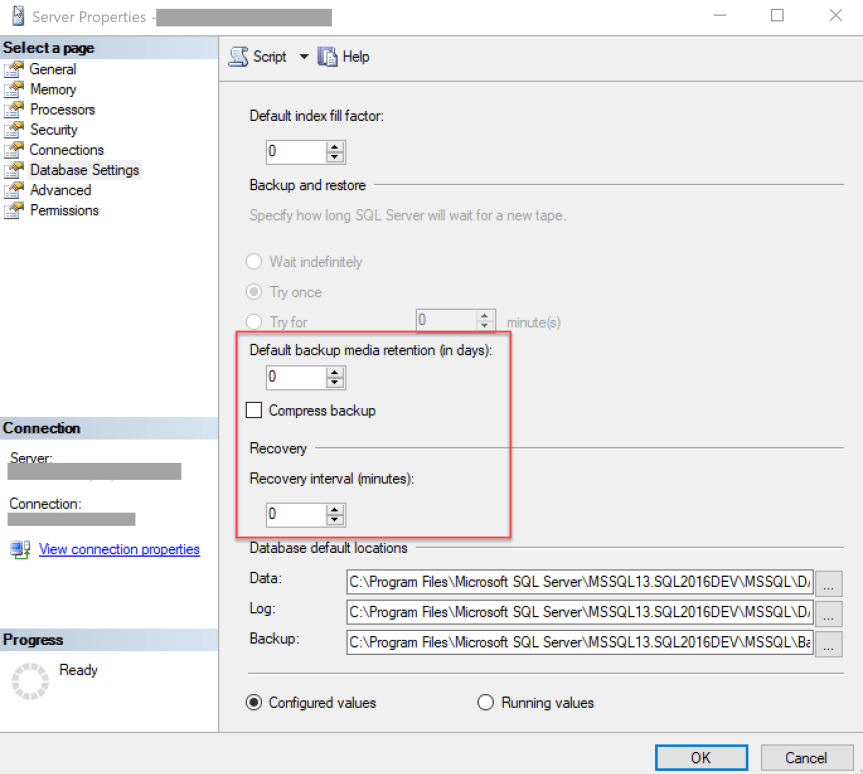
Task: Click the Backup default location path field
Action: (x=580, y=642)
